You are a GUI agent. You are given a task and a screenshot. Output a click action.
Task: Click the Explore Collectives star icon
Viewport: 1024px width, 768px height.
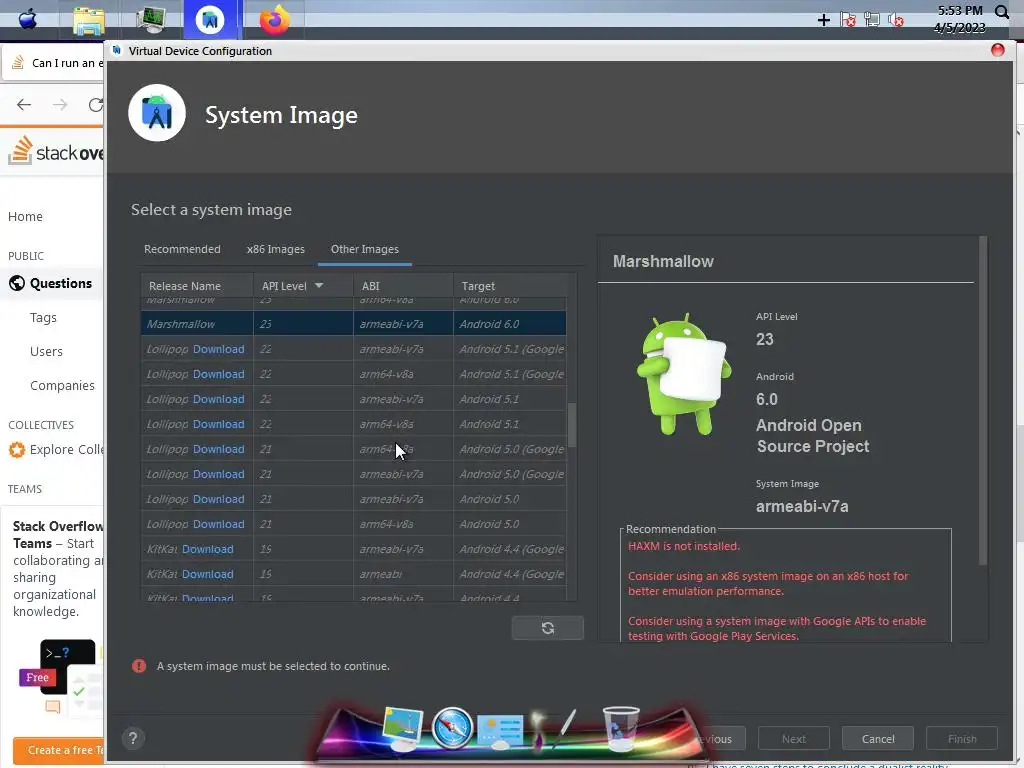[17, 449]
